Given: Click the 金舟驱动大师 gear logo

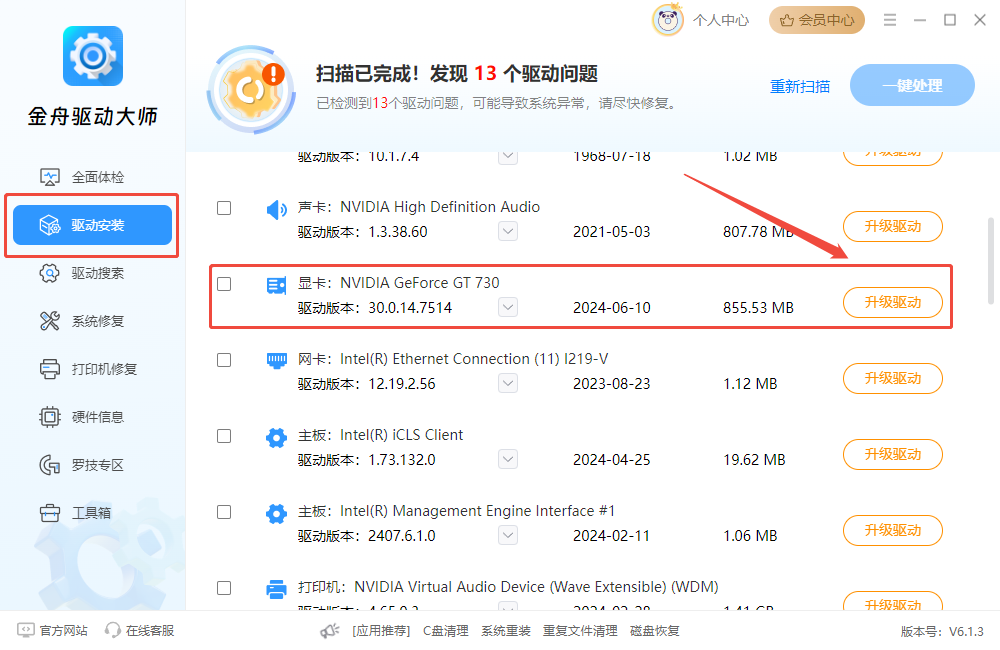Looking at the screenshot, I should [93, 56].
